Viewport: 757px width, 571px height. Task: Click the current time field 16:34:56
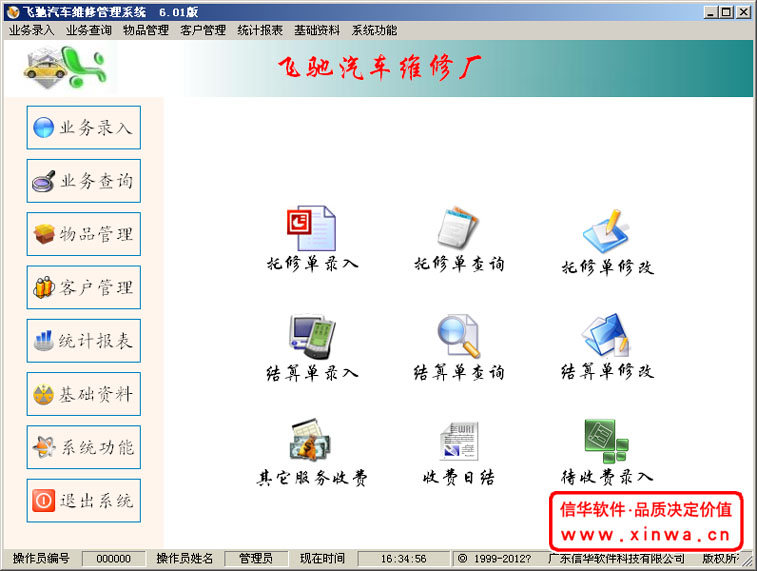(x=404, y=558)
